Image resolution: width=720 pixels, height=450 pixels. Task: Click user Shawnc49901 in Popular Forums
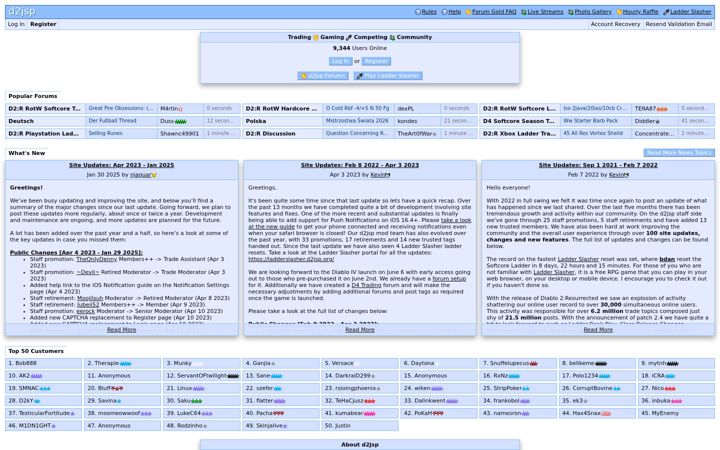click(180, 134)
